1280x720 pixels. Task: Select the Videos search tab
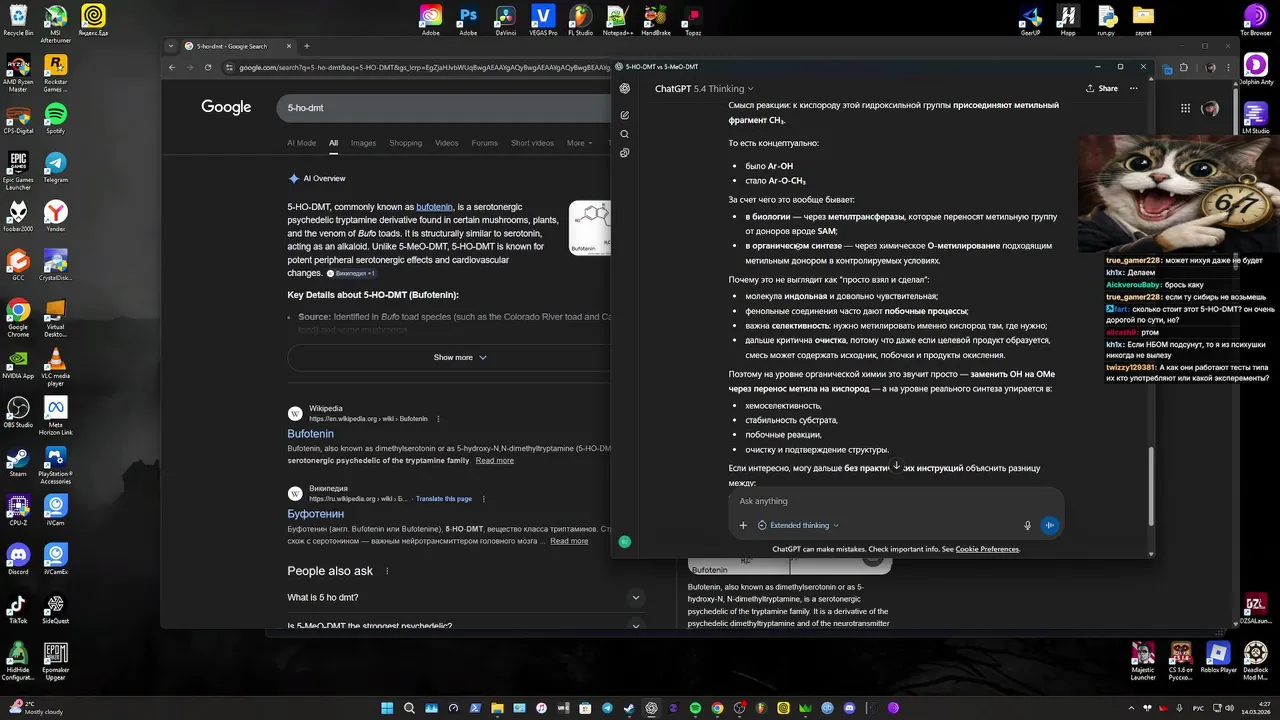(447, 143)
